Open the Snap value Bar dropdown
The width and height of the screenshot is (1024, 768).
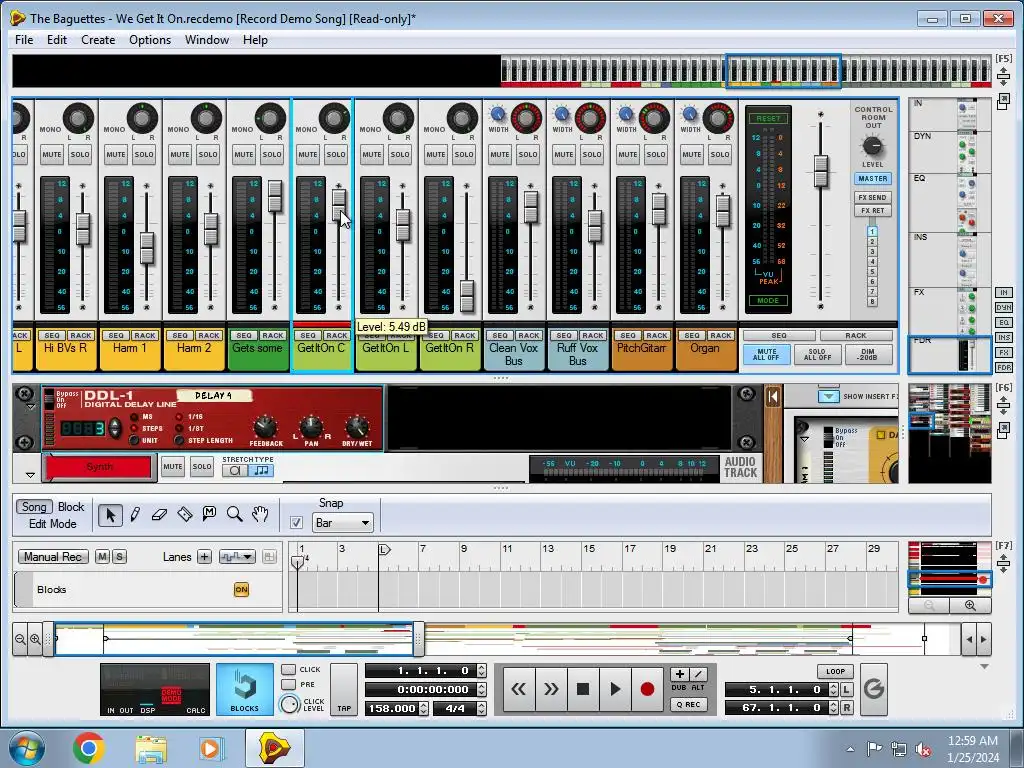point(342,522)
